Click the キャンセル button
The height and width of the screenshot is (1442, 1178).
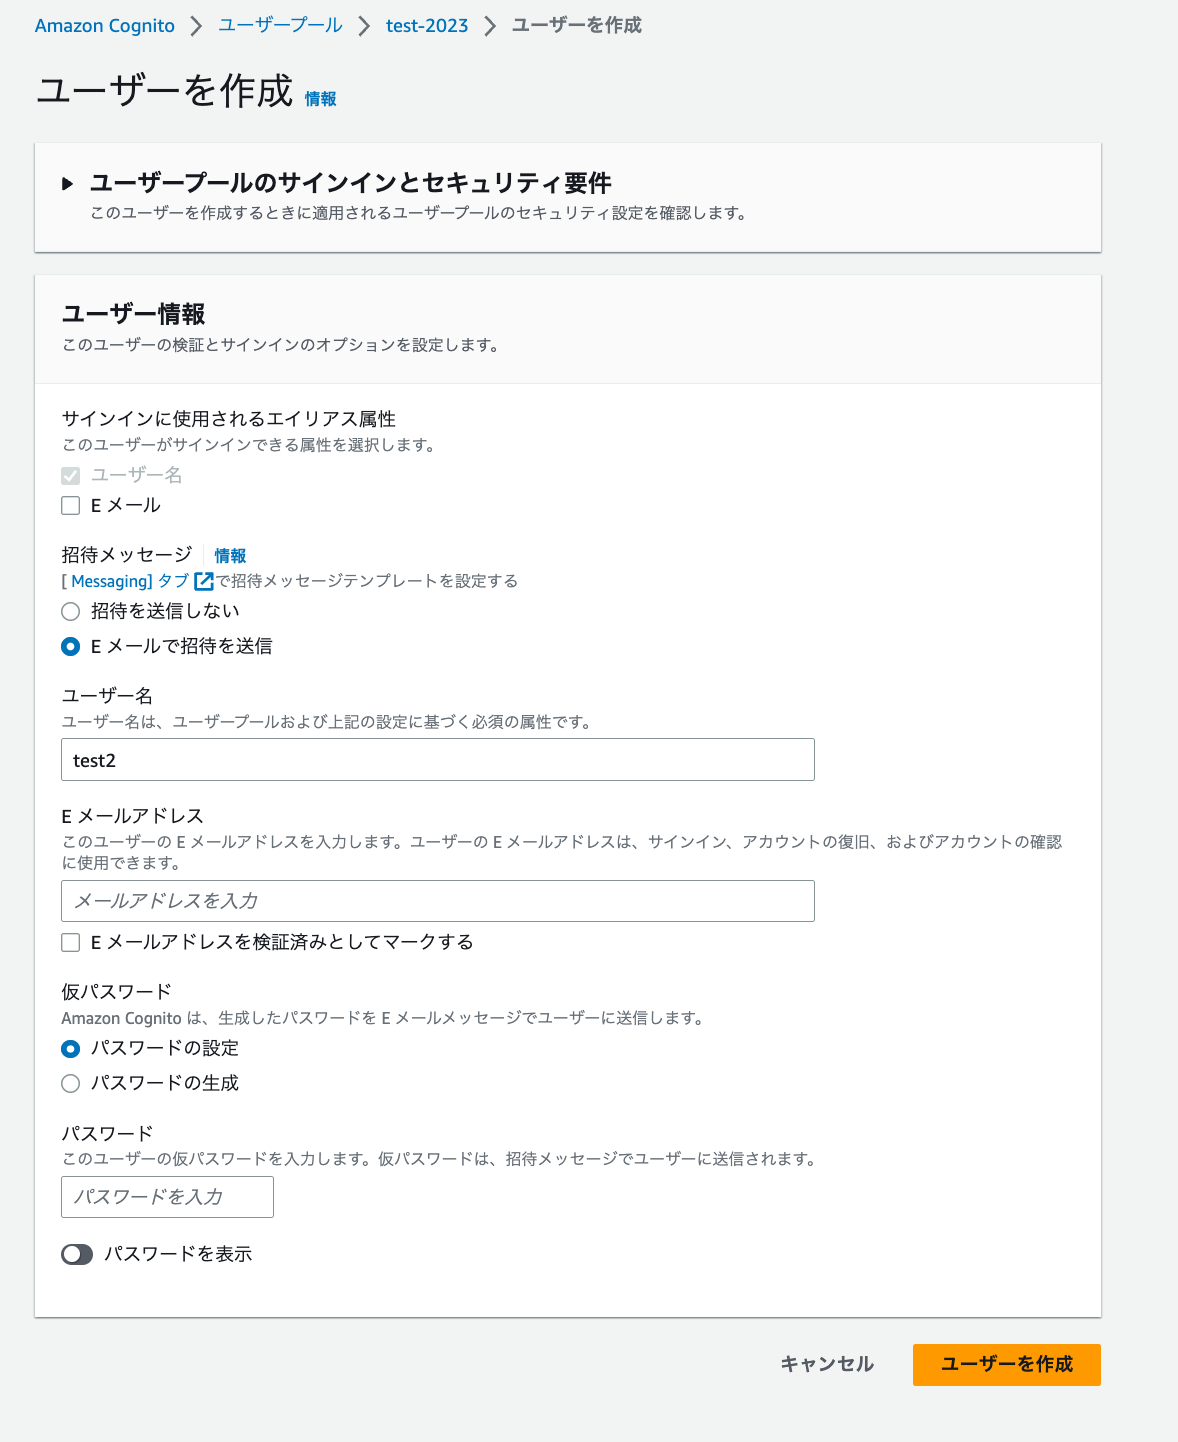[x=826, y=1364]
